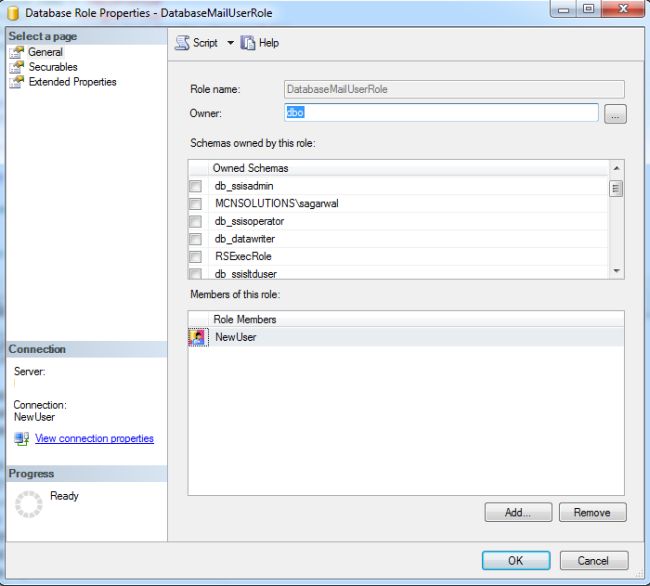Click the connection properties computer icon
650x586 pixels.
pos(22,438)
